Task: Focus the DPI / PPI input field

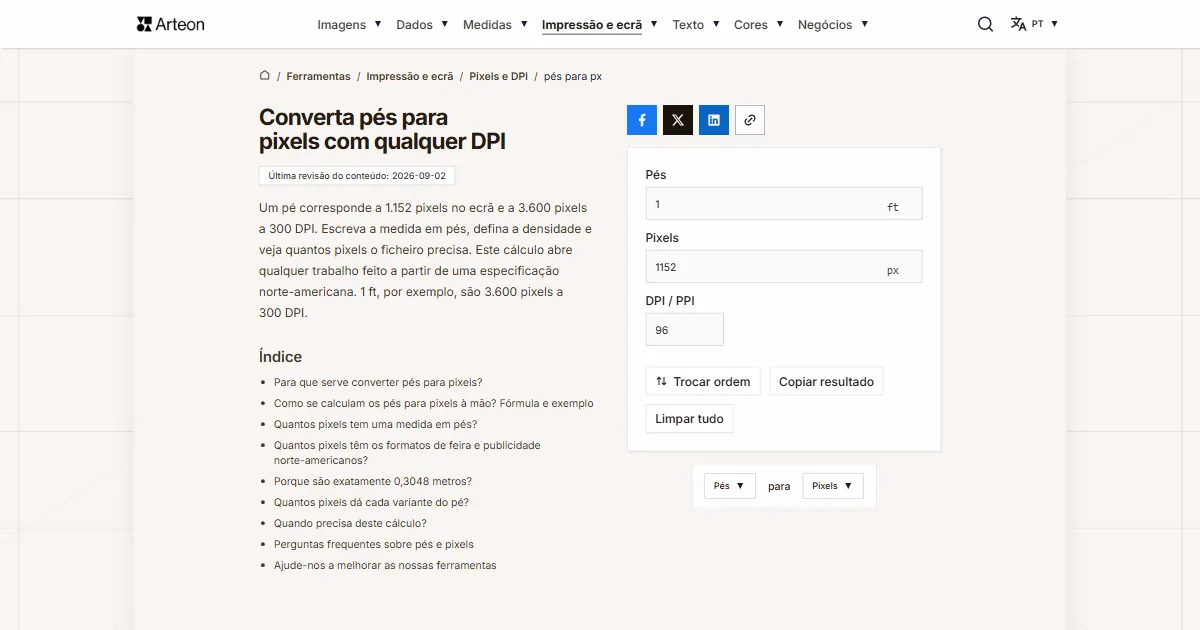Action: [685, 330]
